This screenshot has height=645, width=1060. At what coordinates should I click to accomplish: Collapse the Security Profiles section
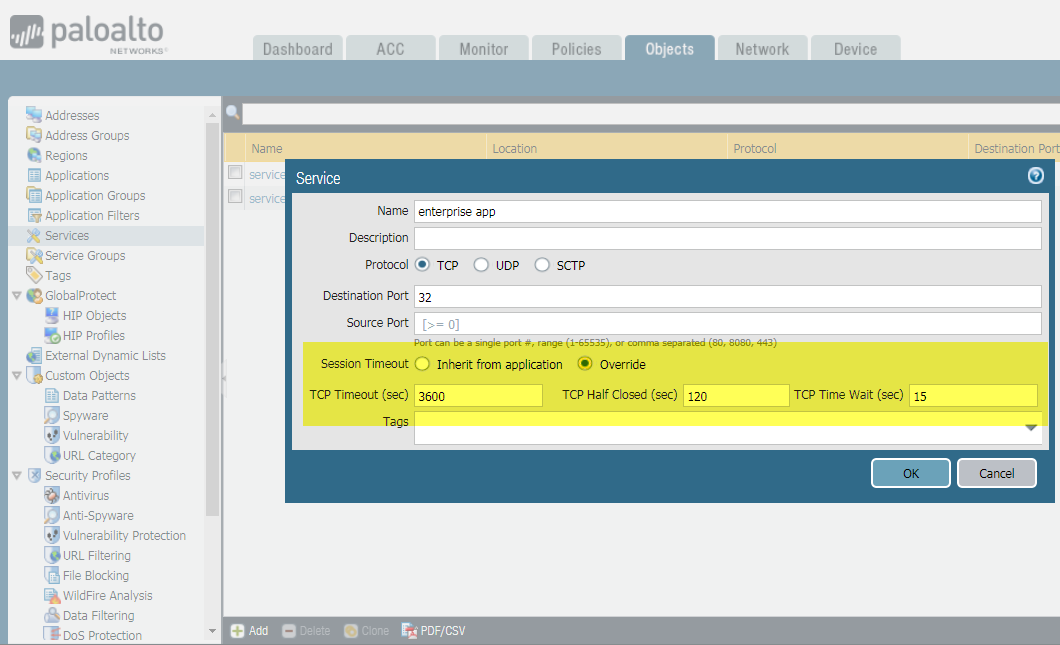pyautogui.click(x=16, y=476)
